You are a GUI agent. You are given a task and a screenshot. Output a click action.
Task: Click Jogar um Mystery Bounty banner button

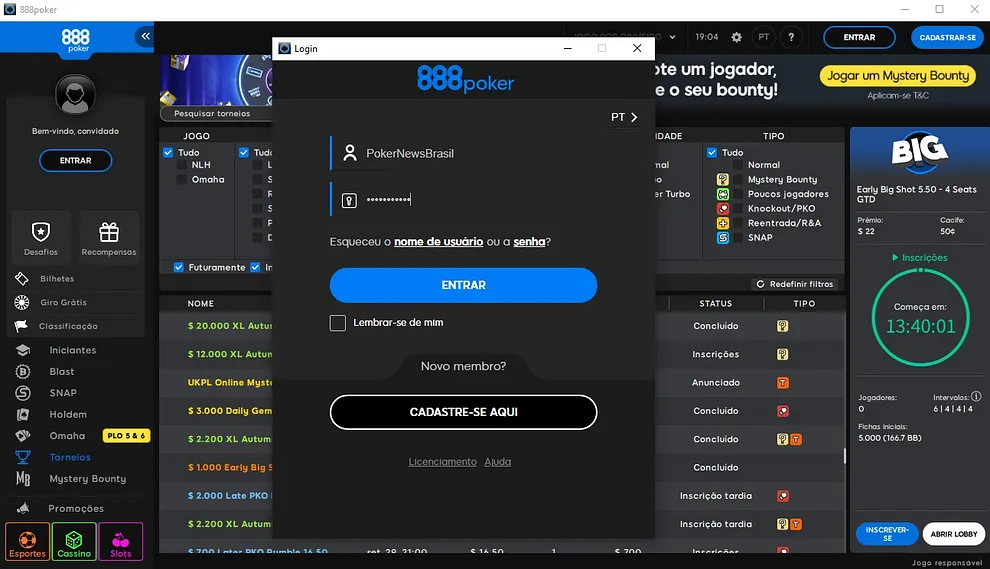pyautogui.click(x=898, y=76)
